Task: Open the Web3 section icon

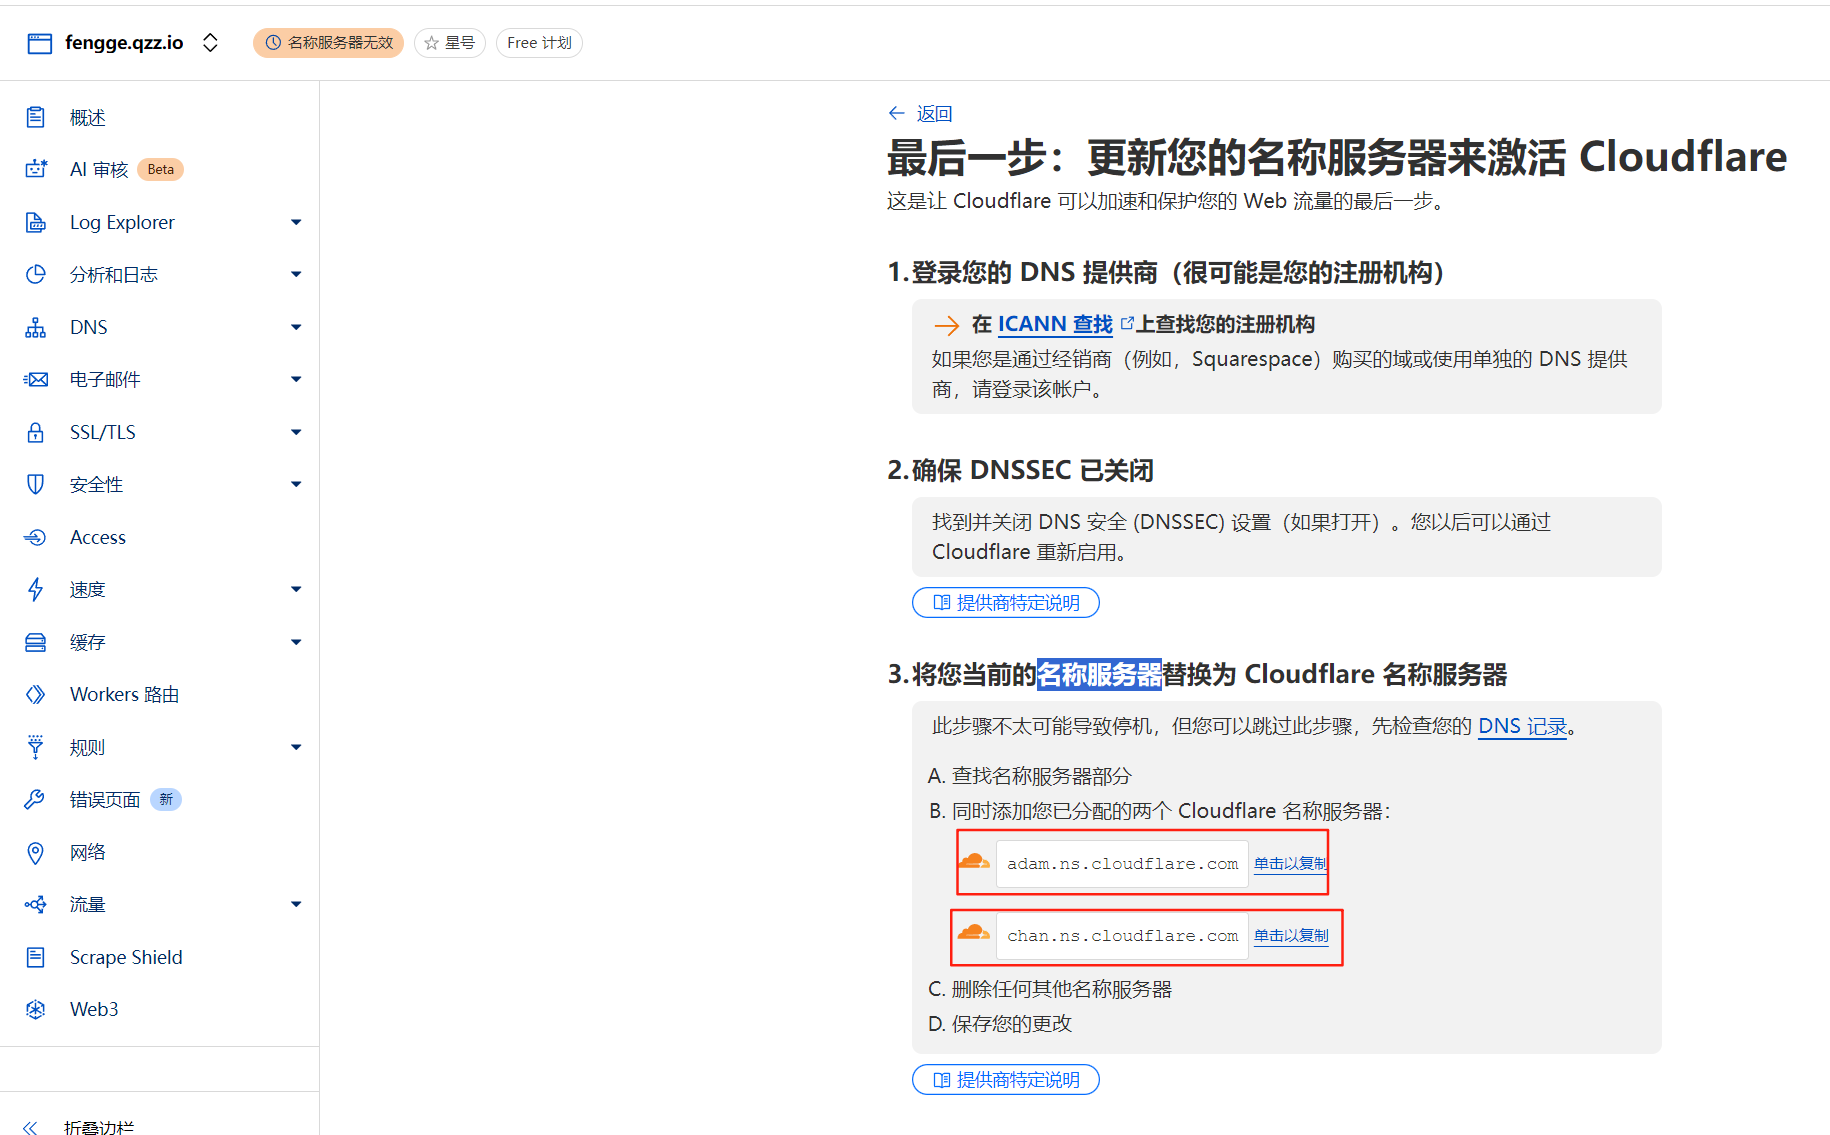Action: coord(35,1009)
